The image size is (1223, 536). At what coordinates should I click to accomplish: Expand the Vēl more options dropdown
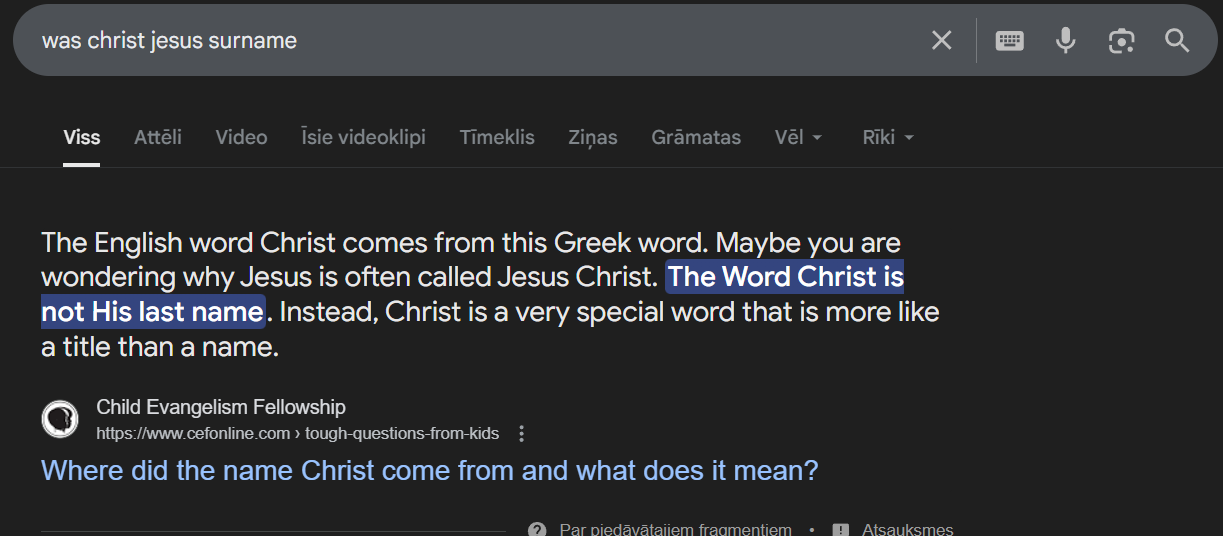click(x=798, y=138)
